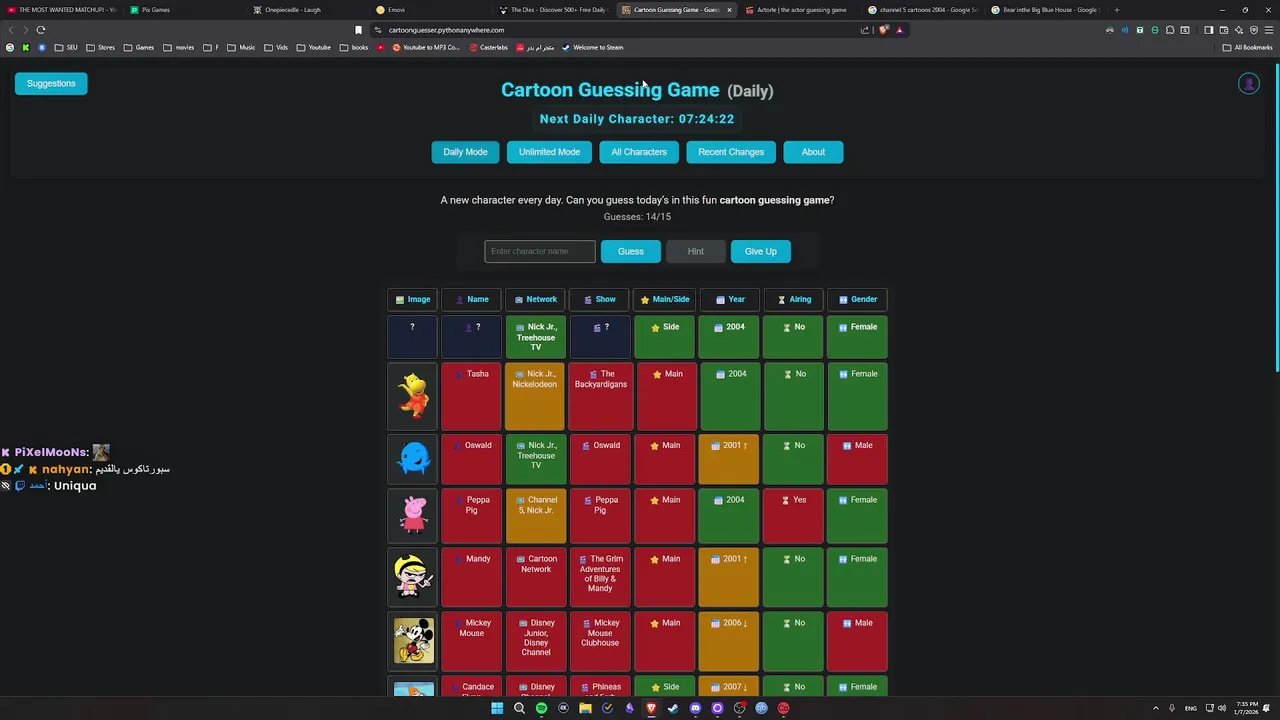Switch to Bear inthe Big Blue House tab
This screenshot has width=1280, height=720.
click(x=1045, y=10)
